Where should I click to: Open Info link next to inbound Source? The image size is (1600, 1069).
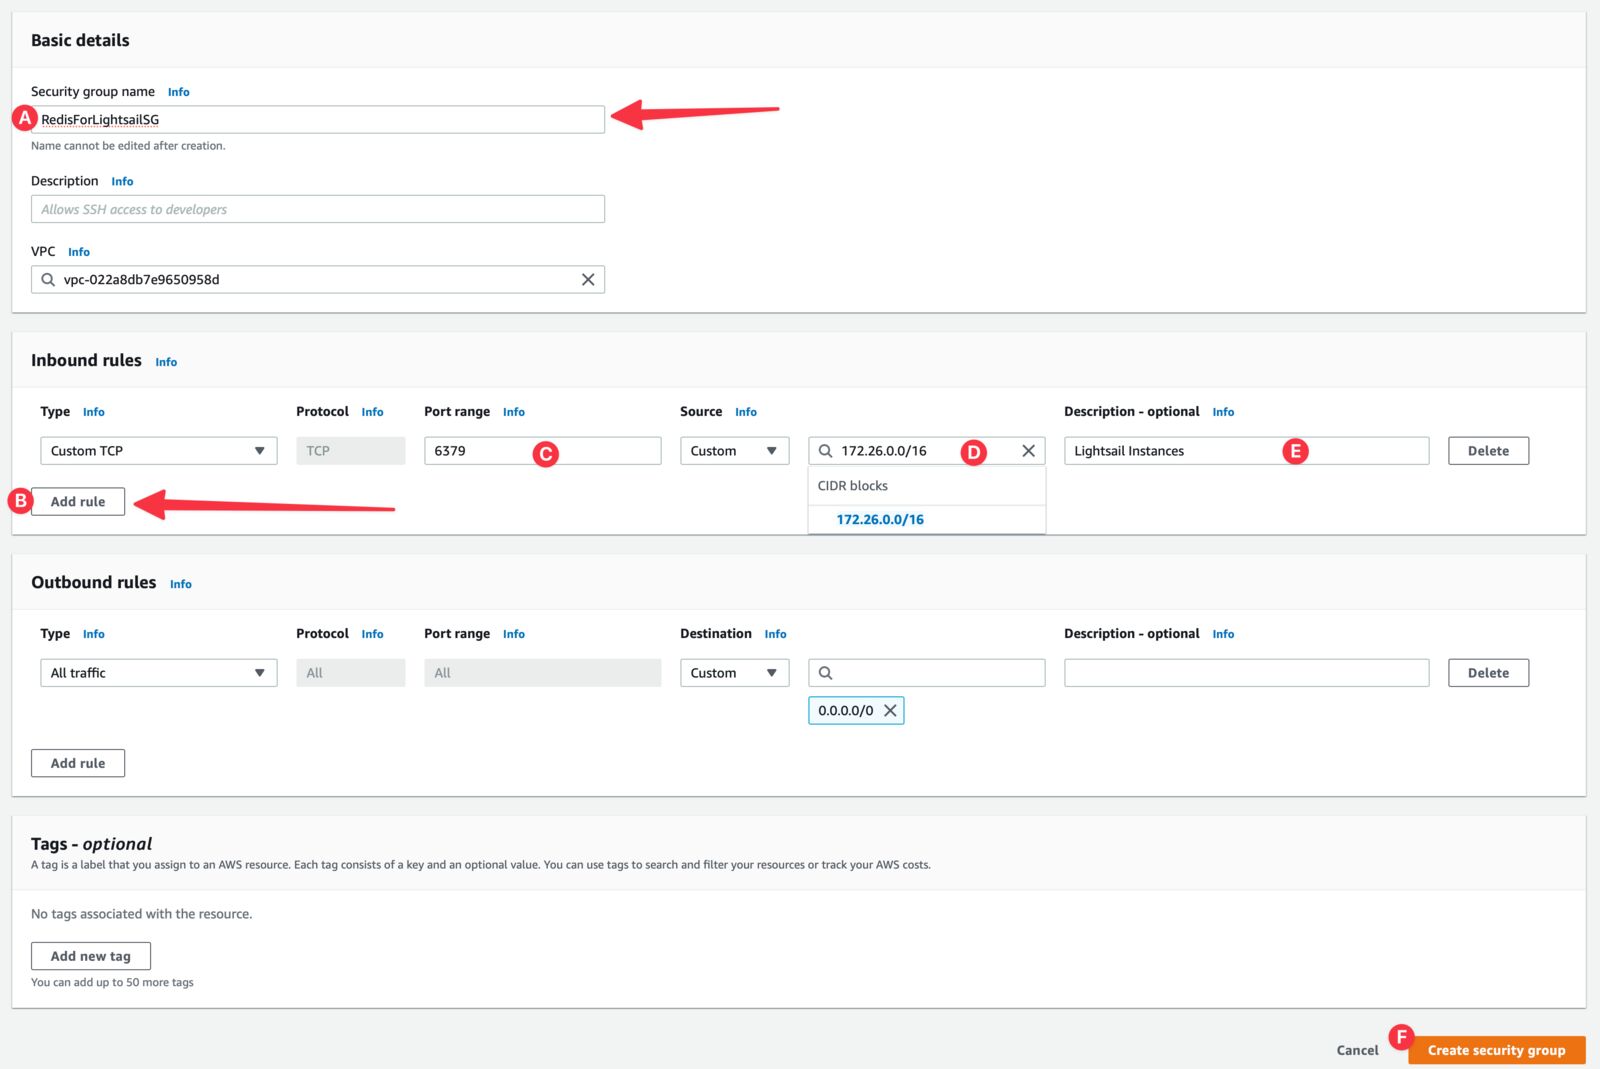(x=746, y=412)
